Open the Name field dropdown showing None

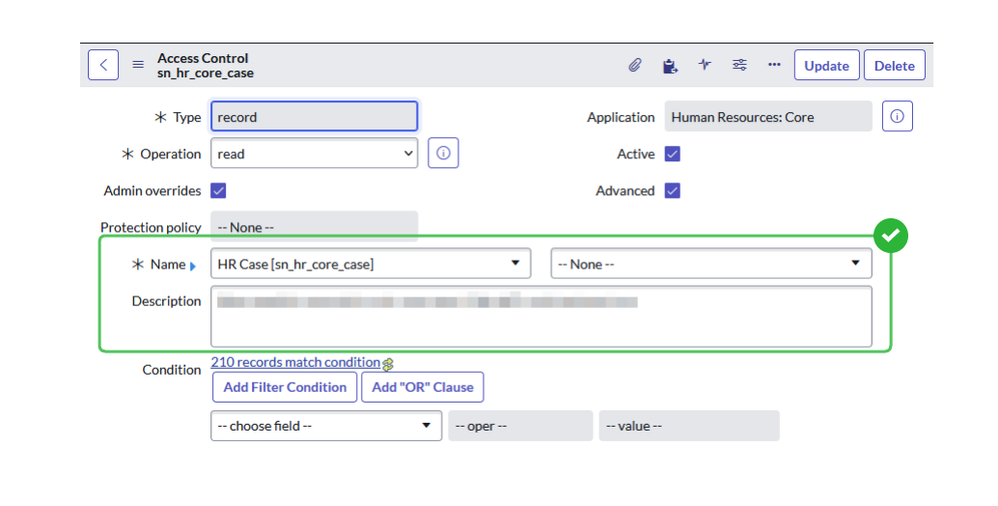click(711, 264)
